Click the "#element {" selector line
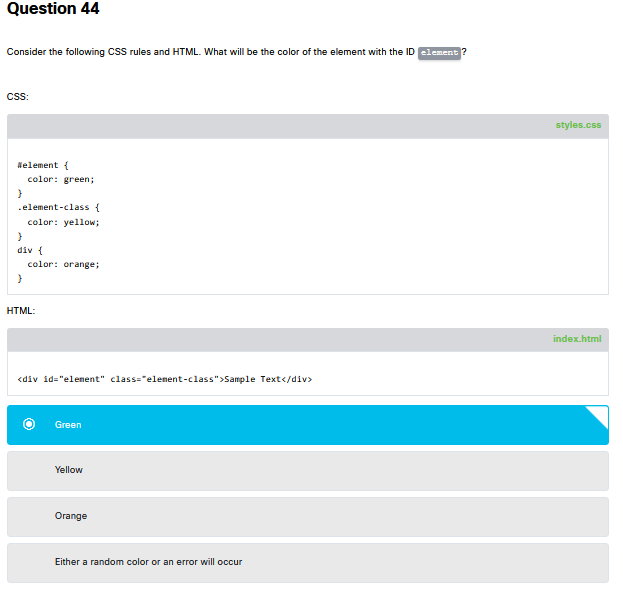Viewport: 623px width, 615px height. coord(42,165)
